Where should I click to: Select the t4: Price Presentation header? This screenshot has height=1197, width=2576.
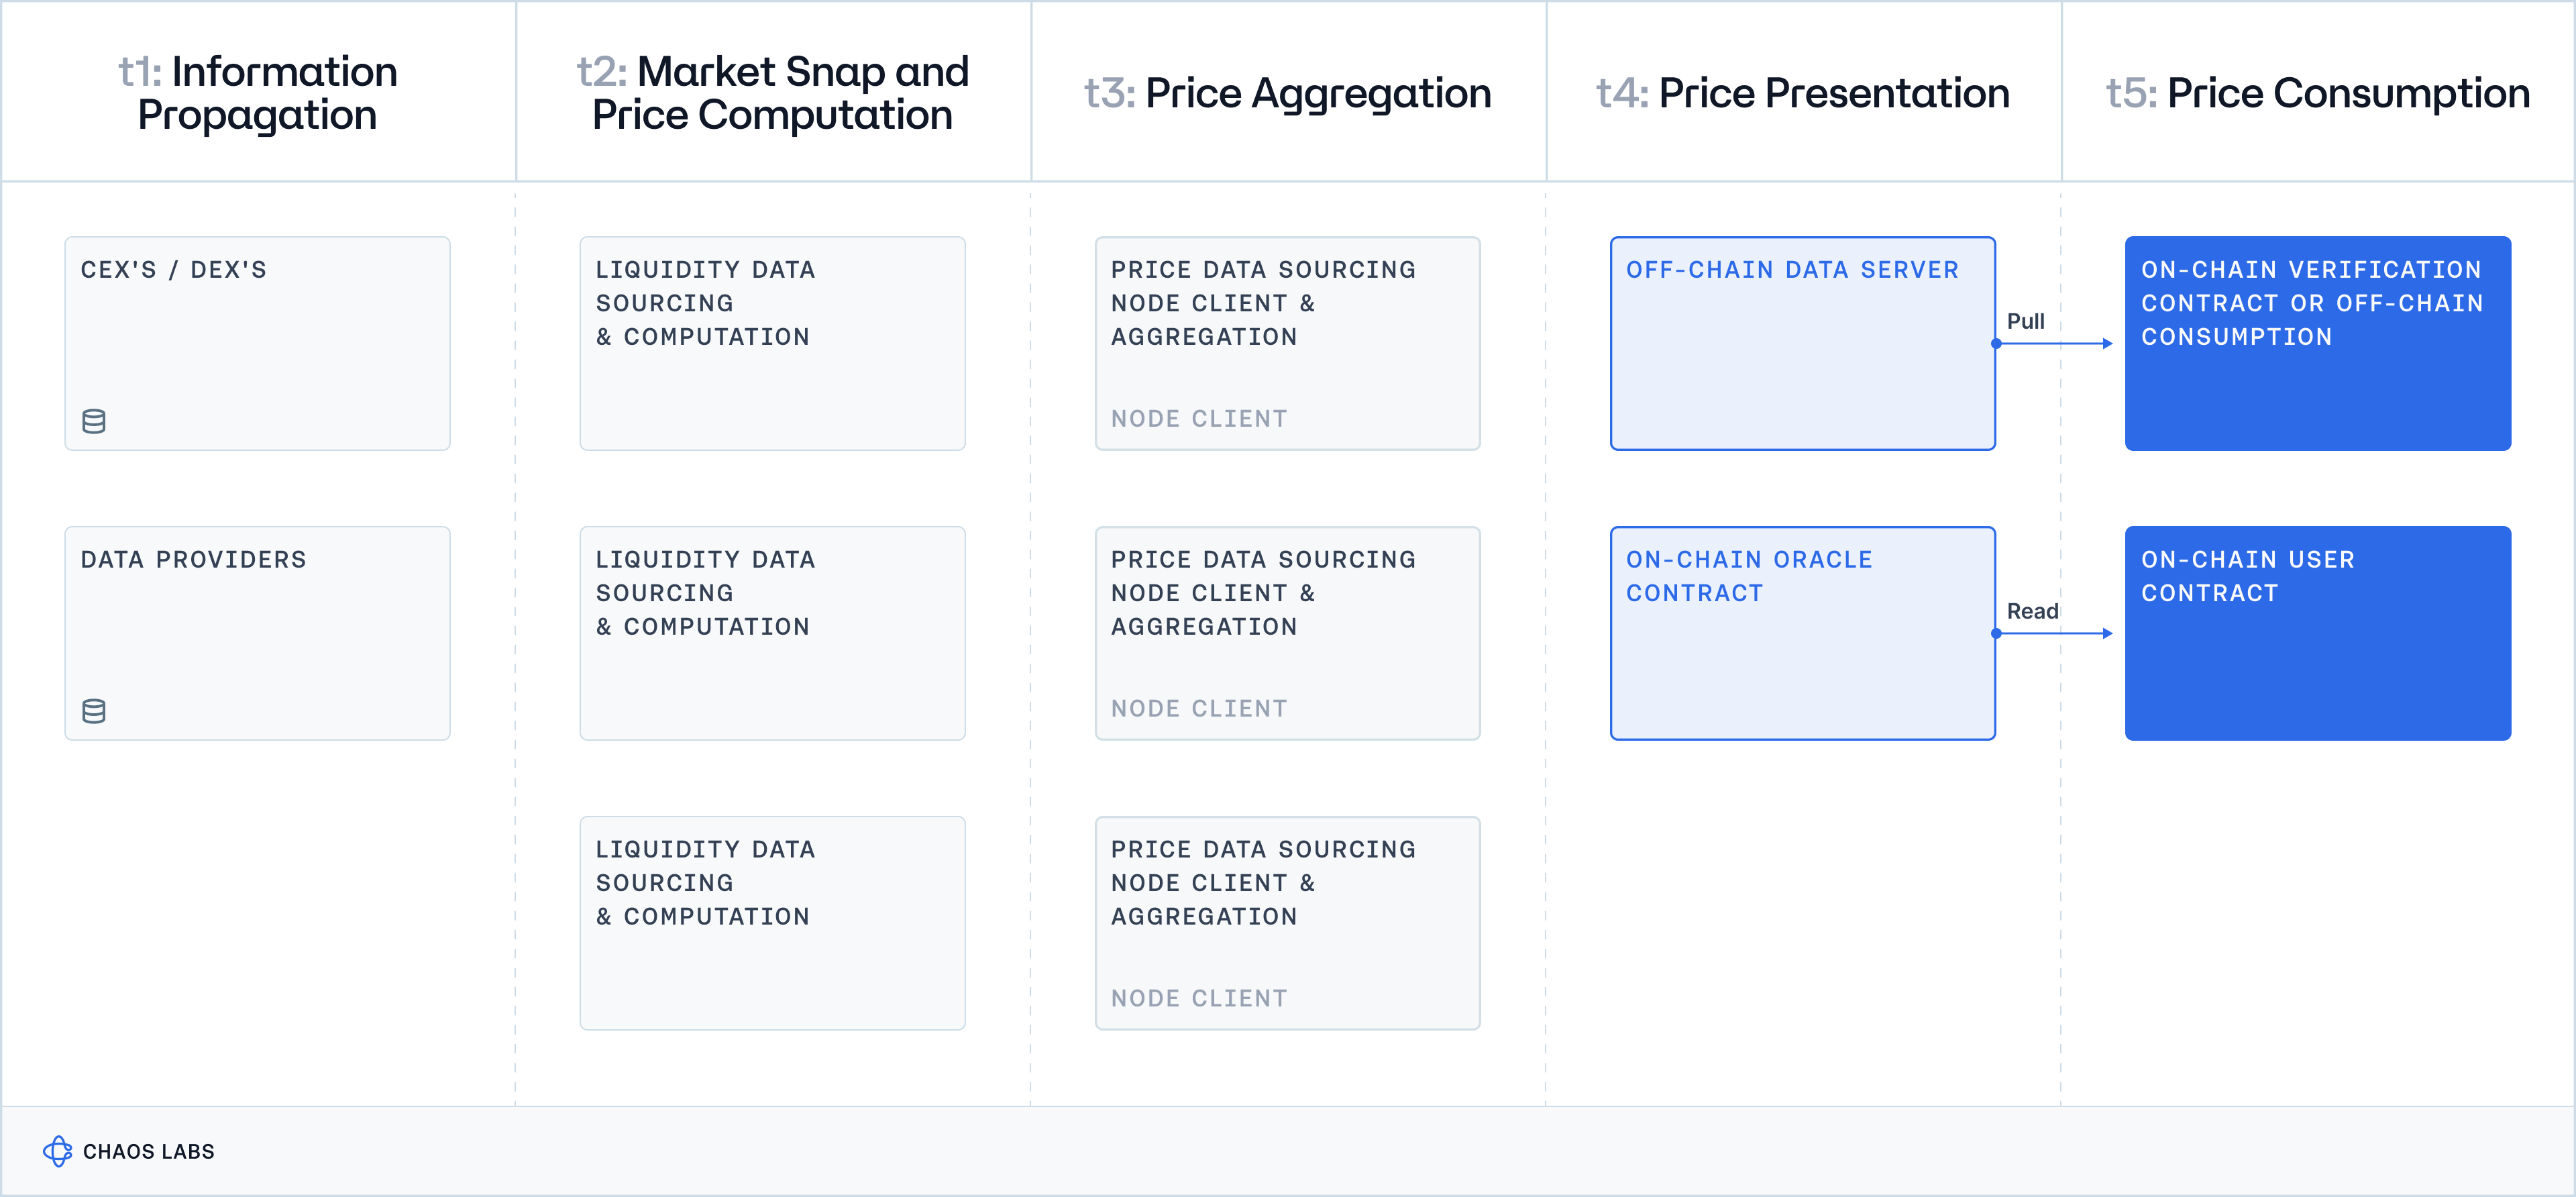(x=1803, y=93)
